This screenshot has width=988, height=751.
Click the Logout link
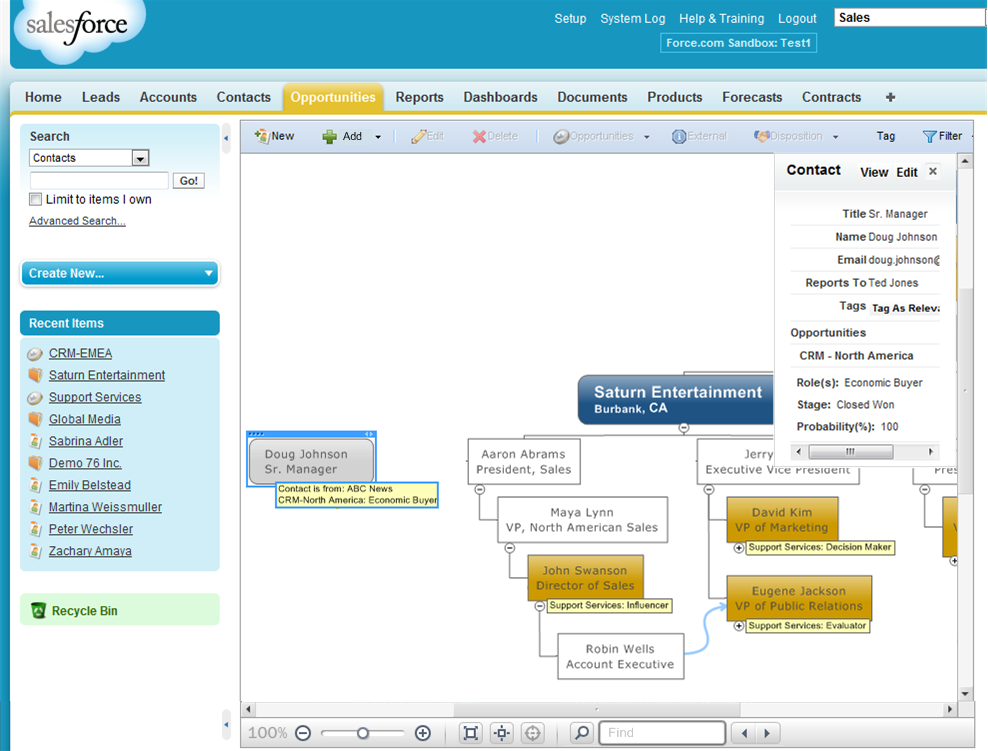[x=797, y=19]
